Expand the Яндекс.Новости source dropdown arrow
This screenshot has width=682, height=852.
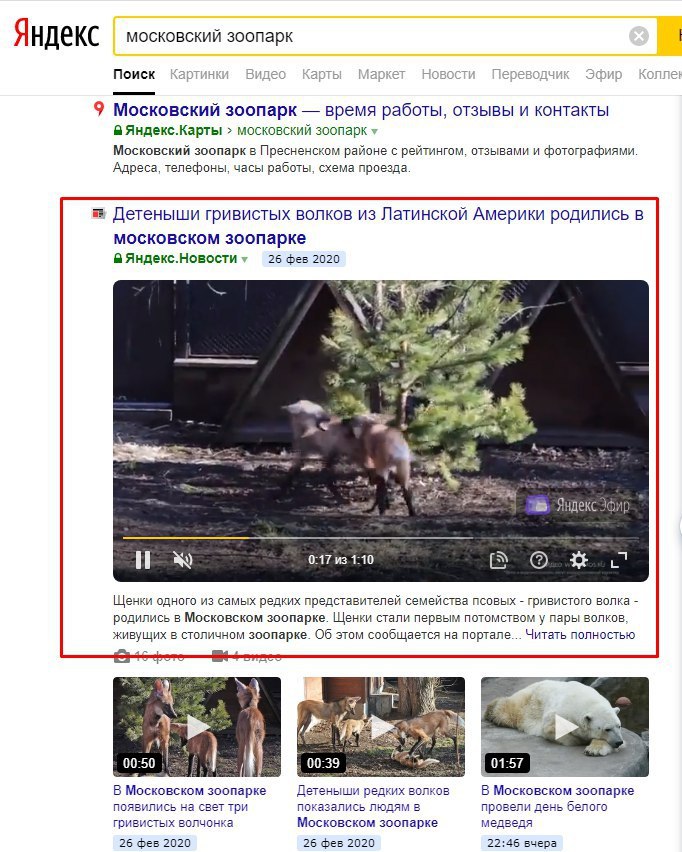tap(245, 260)
